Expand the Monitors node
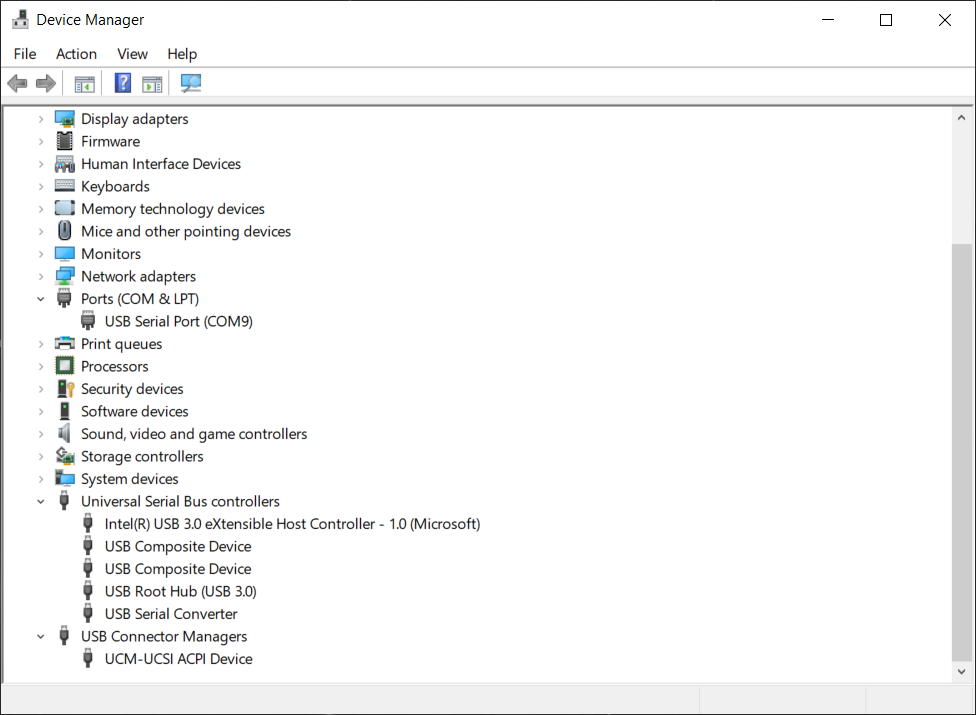This screenshot has width=976, height=715. coord(41,254)
